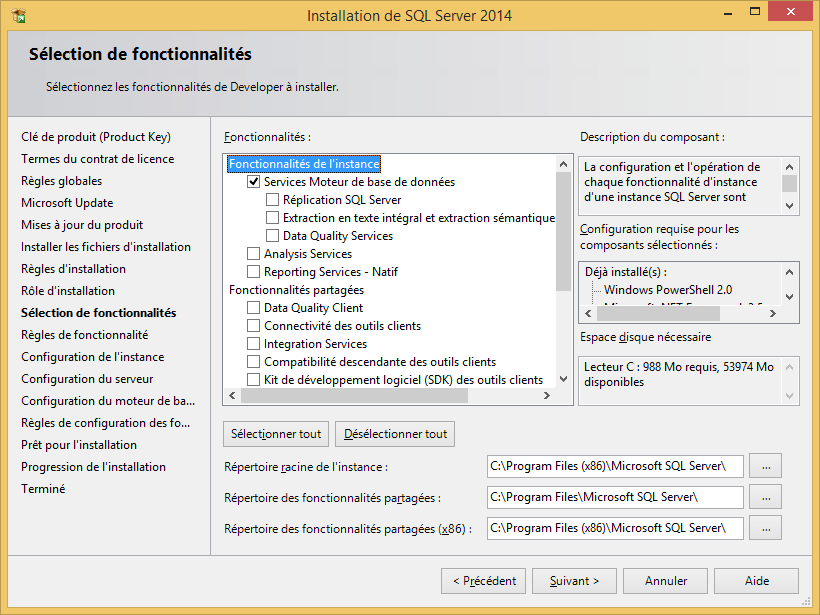Edit instance root directory path field
This screenshot has height=615, width=820.
[615, 466]
